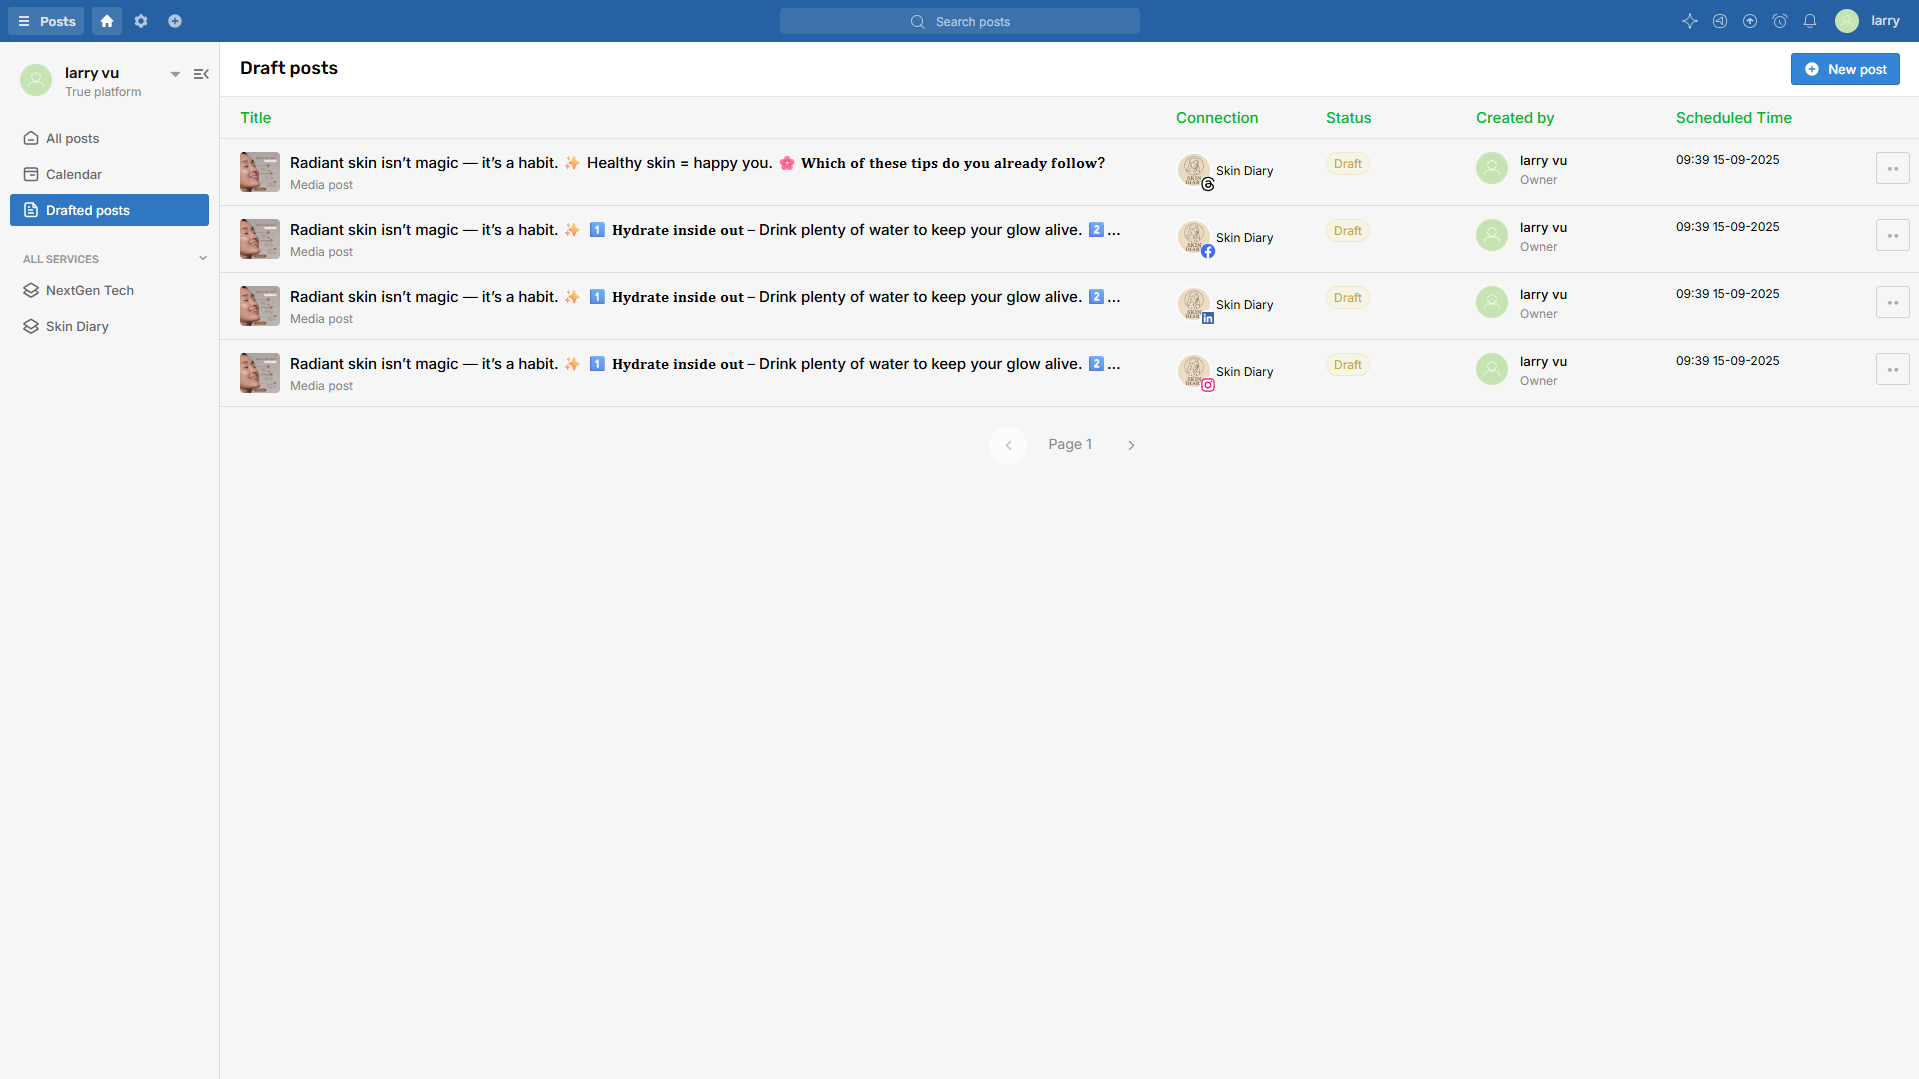Click the home icon in top bar

(107, 21)
